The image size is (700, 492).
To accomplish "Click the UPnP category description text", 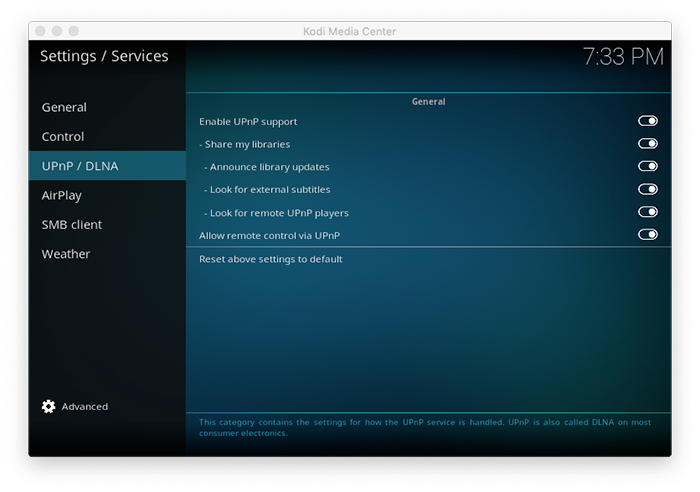I will pyautogui.click(x=425, y=428).
